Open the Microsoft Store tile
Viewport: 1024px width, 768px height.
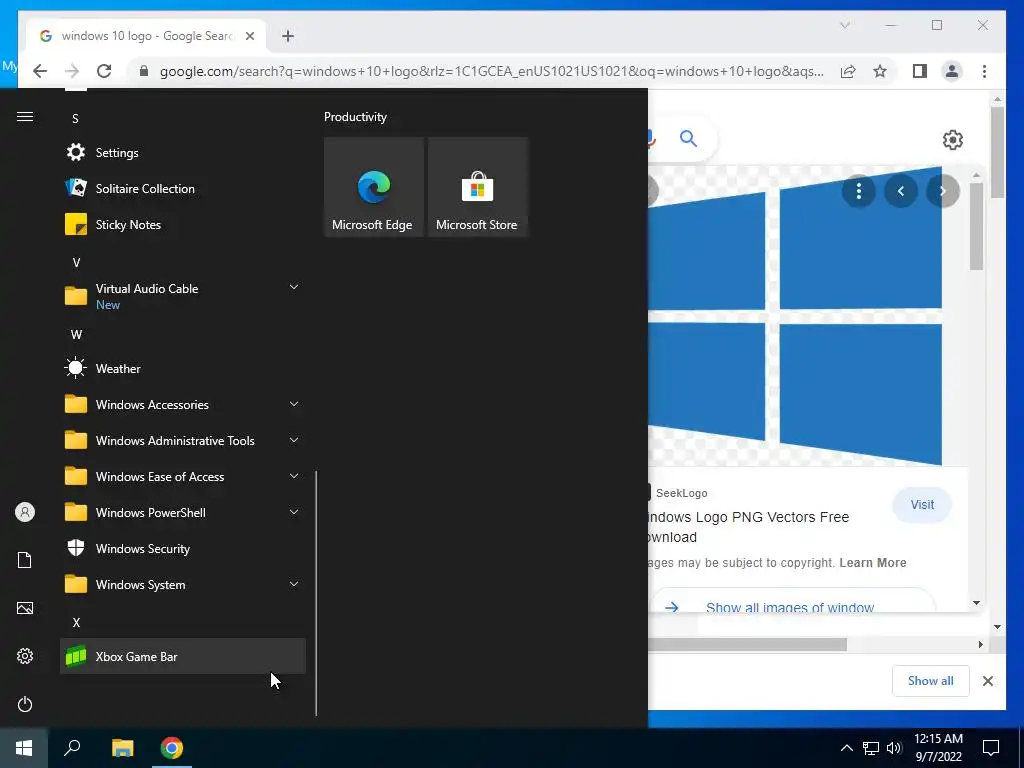point(477,187)
